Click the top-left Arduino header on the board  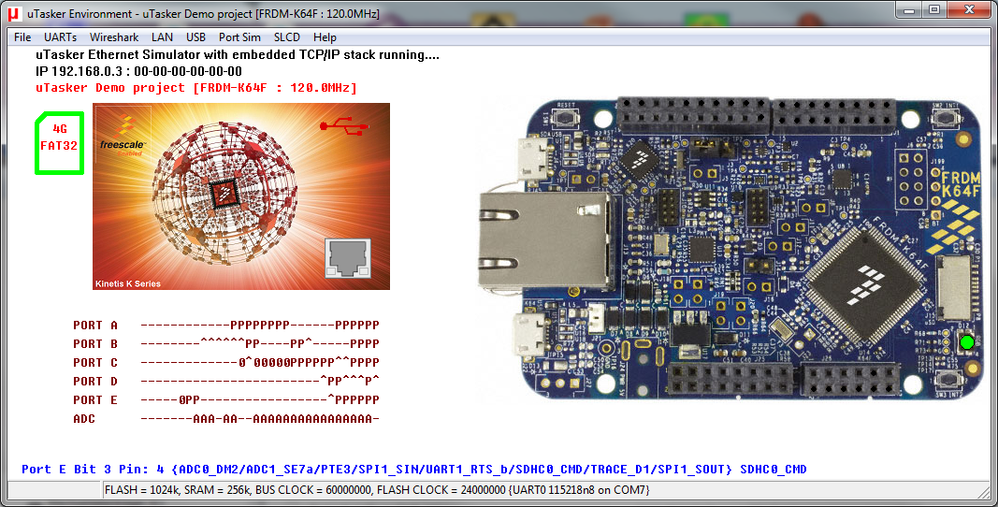tap(694, 115)
